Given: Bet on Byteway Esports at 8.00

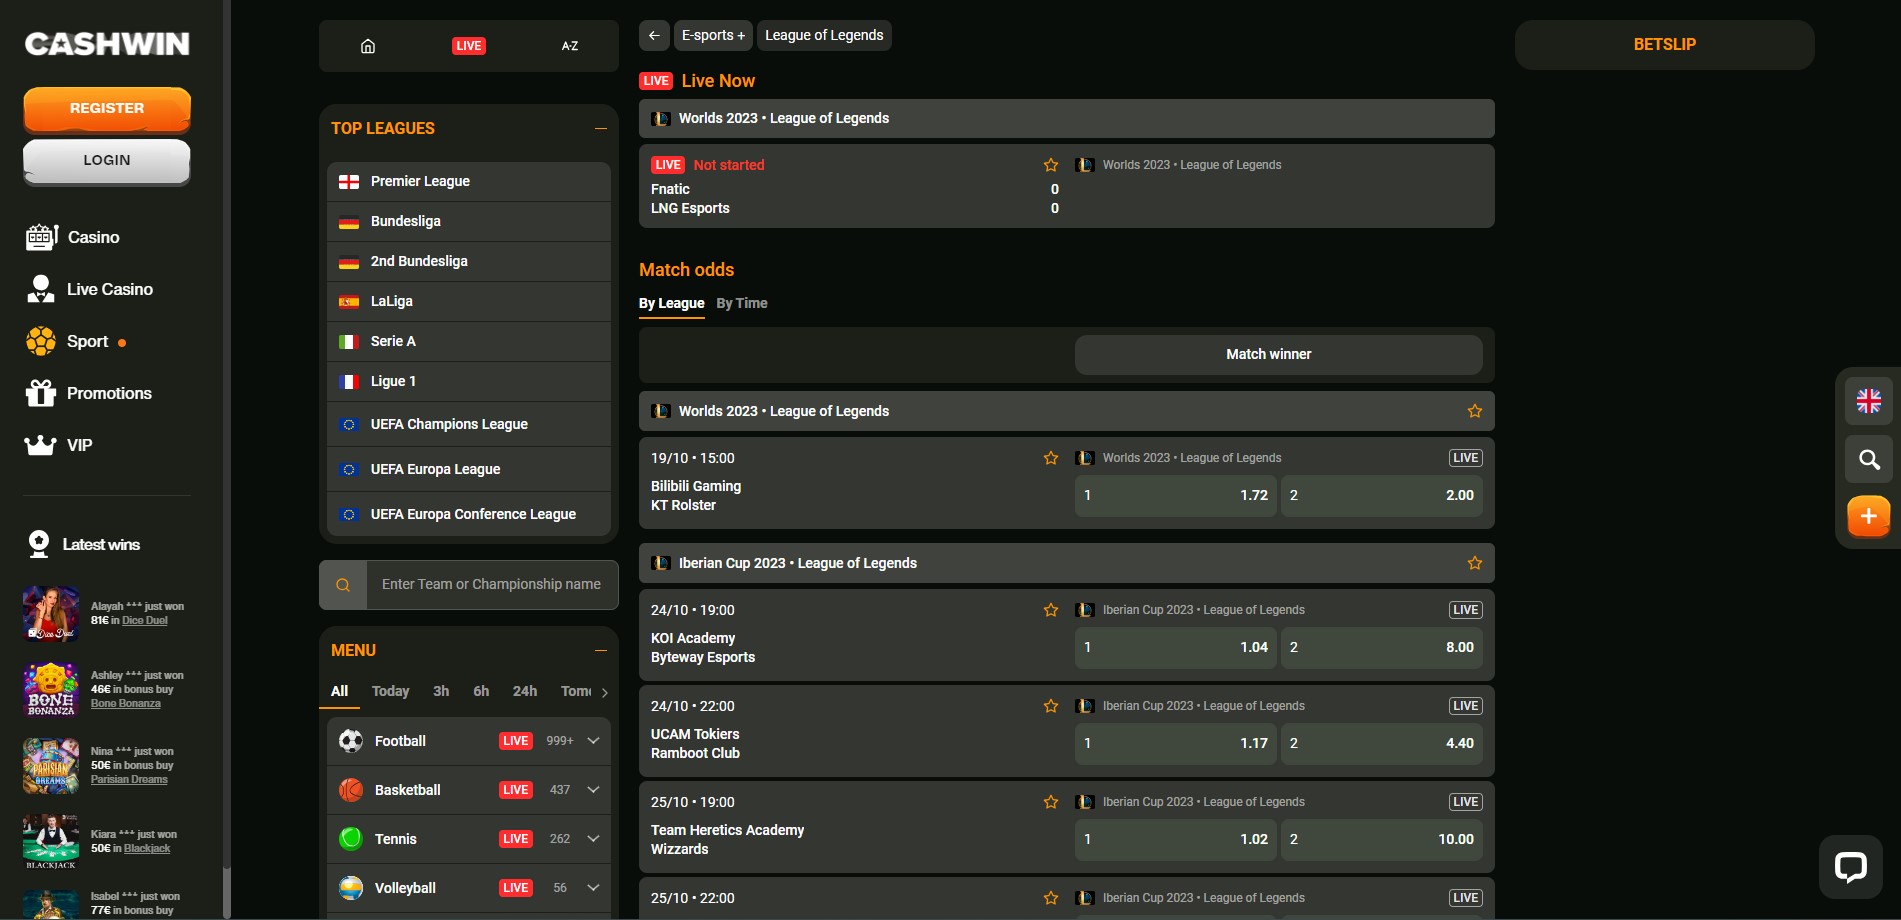Looking at the screenshot, I should point(1382,647).
